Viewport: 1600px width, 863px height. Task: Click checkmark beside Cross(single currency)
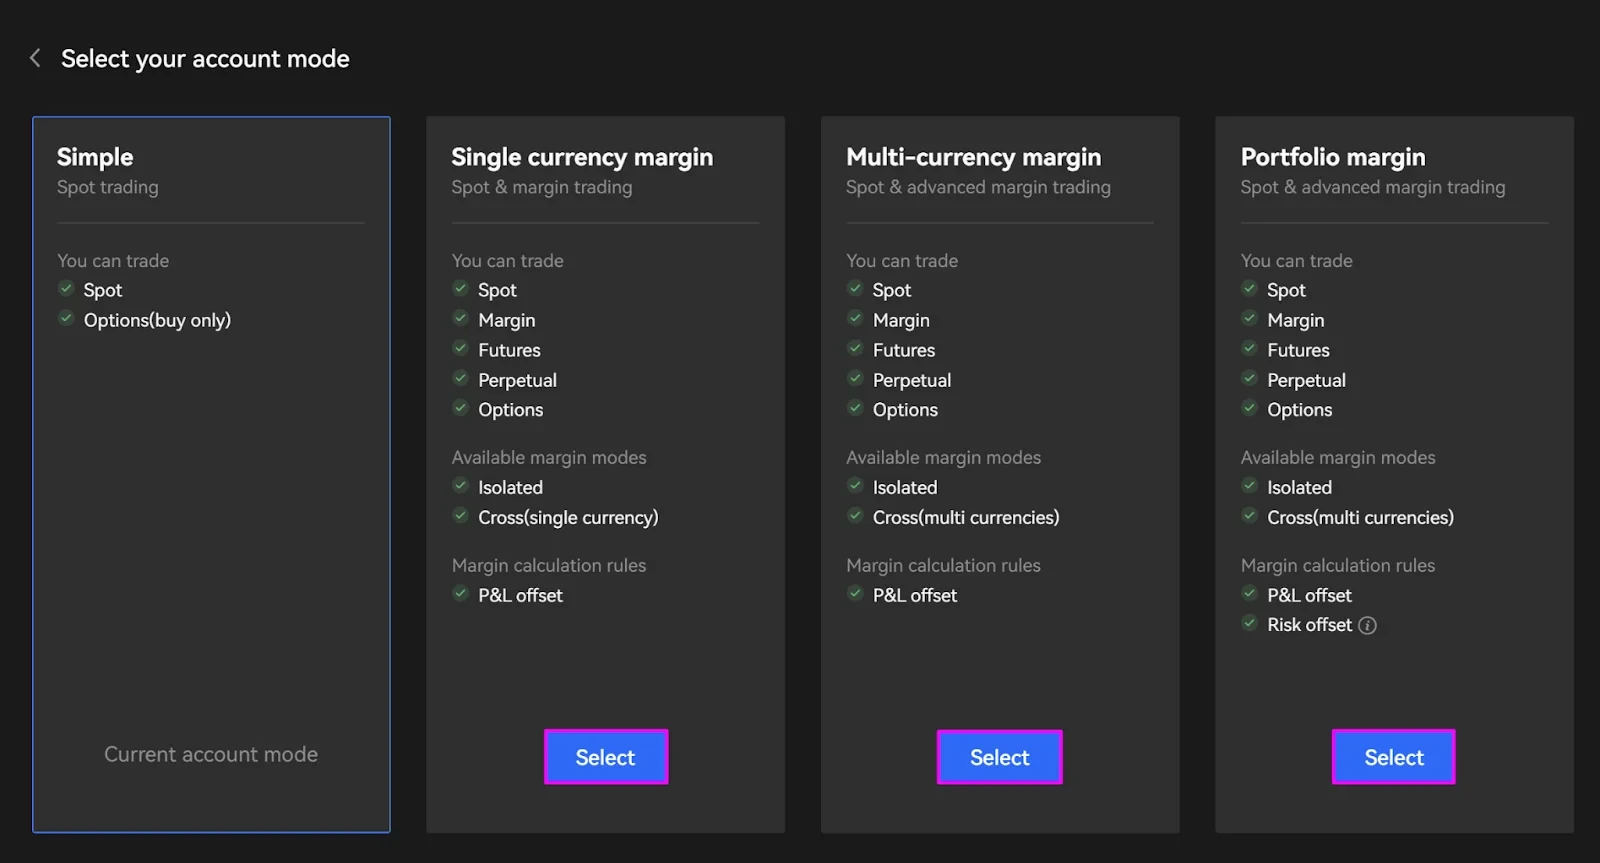[460, 516]
